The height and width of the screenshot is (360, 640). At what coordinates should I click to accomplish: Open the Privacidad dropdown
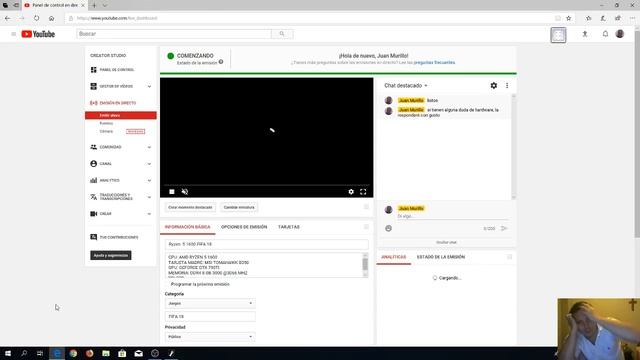pos(210,337)
